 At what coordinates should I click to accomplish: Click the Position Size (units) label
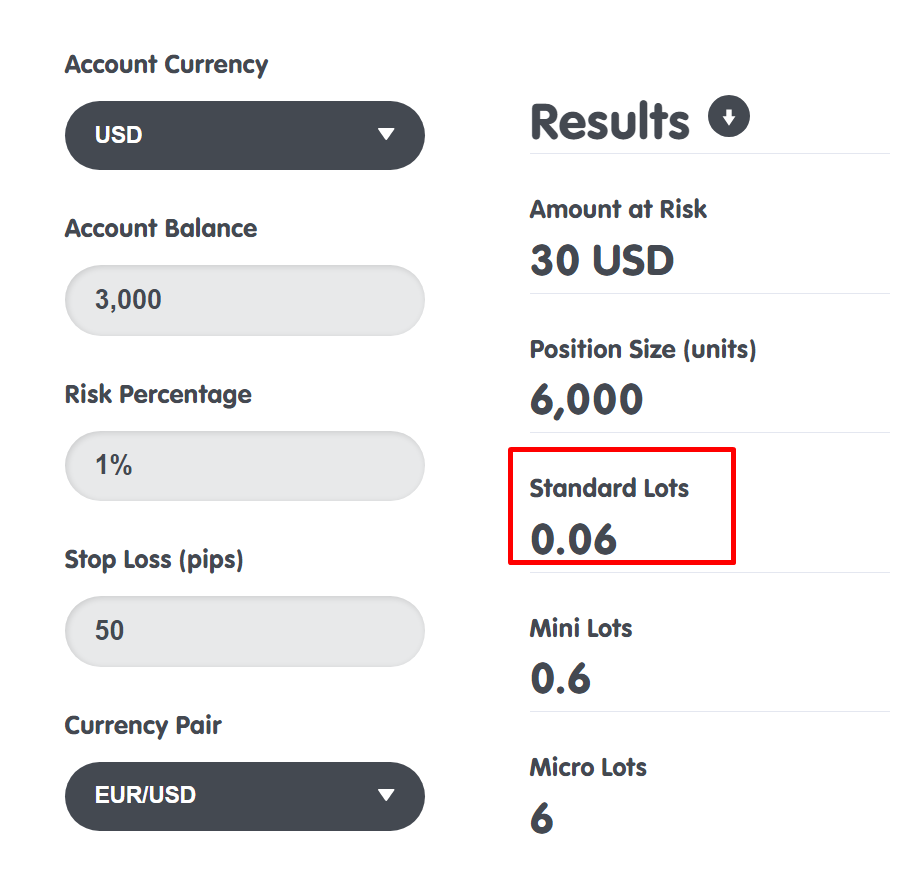tap(643, 349)
